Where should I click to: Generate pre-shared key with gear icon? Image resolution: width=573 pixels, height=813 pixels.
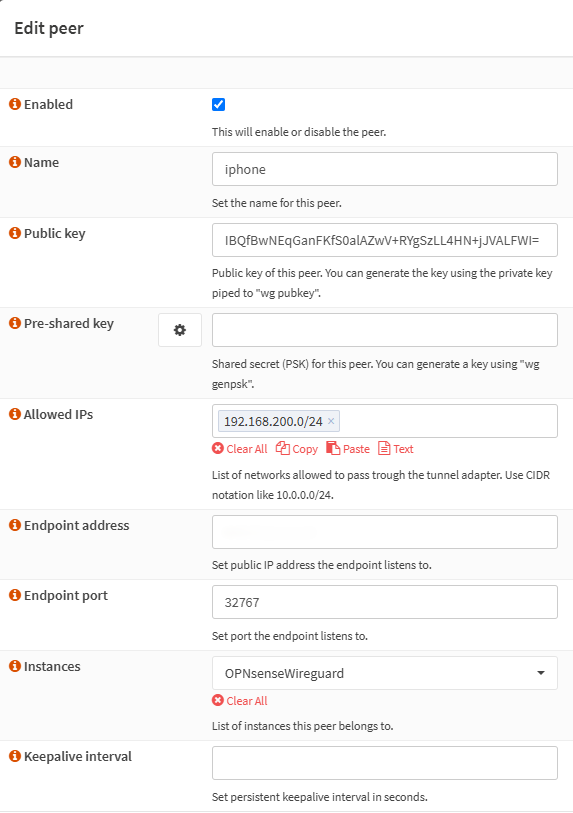(180, 330)
